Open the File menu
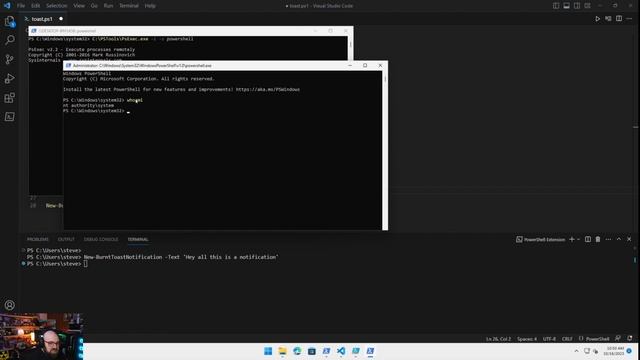This screenshot has height=360, width=640. [21, 6]
